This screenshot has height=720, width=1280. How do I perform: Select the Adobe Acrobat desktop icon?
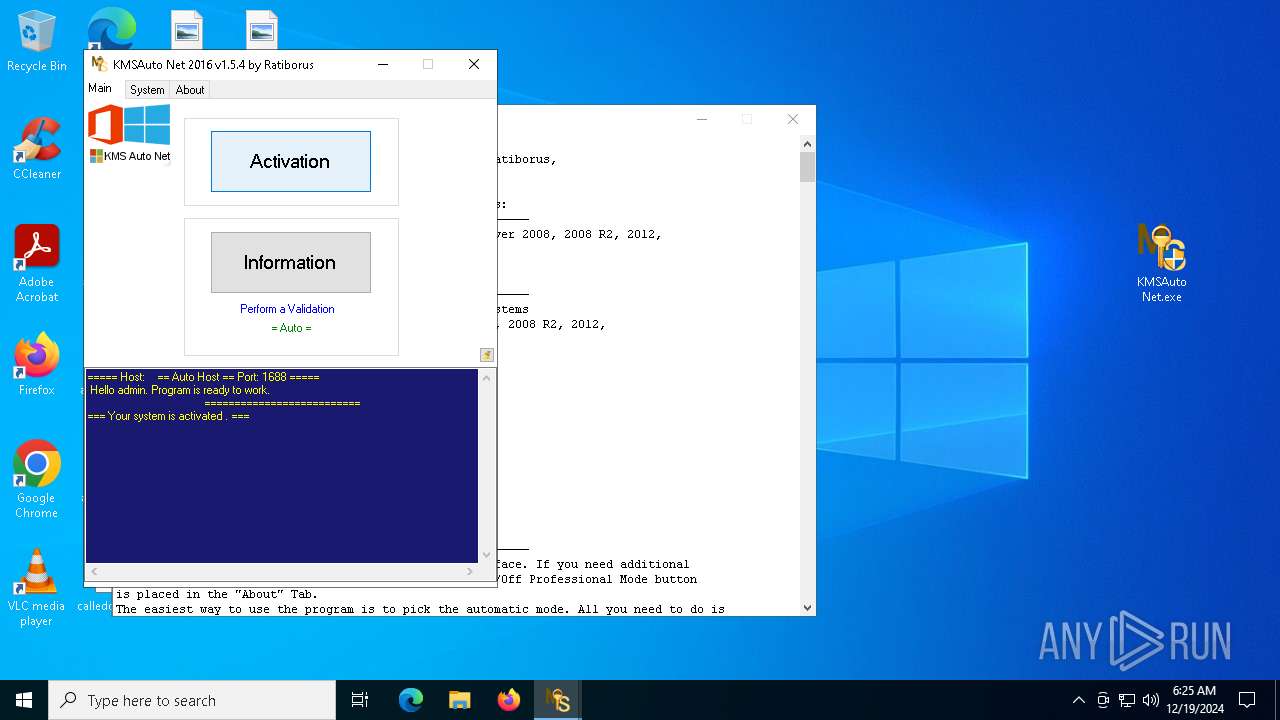[x=37, y=264]
